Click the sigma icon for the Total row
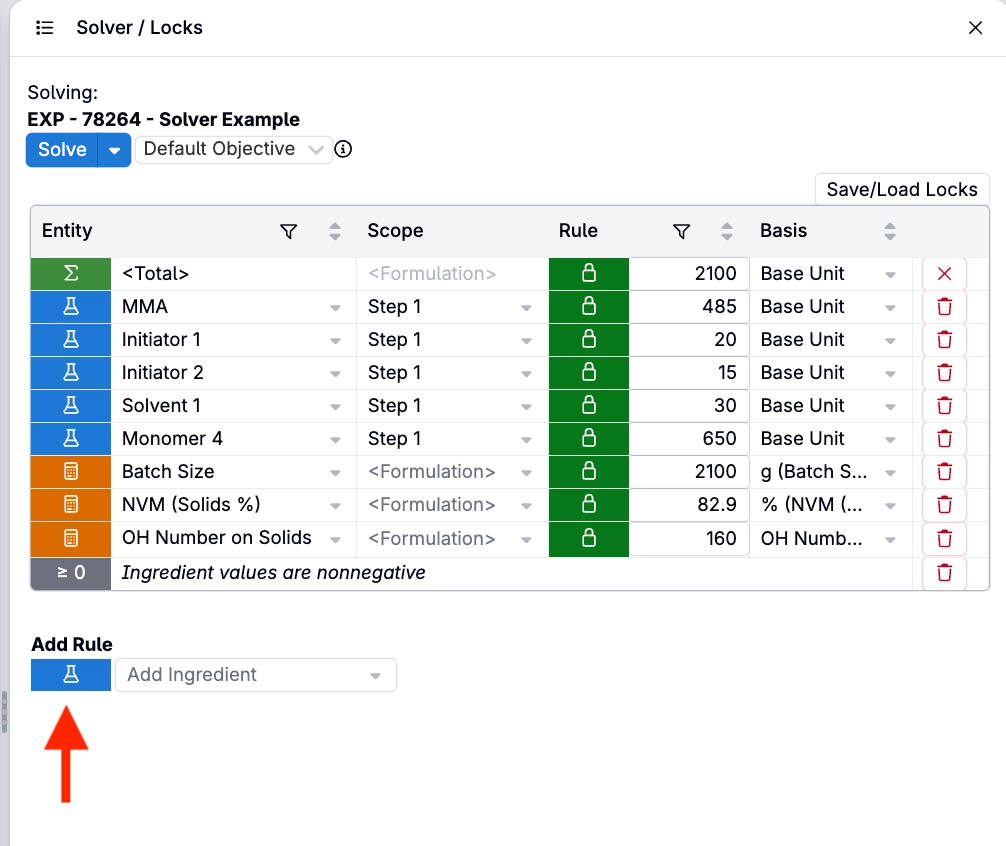 (71, 274)
